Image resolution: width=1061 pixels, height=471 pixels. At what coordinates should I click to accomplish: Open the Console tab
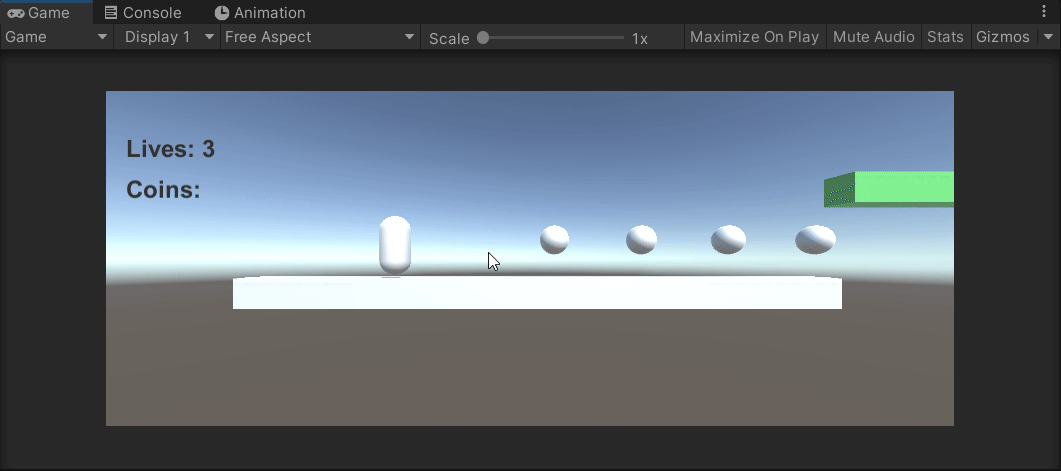[x=143, y=12]
